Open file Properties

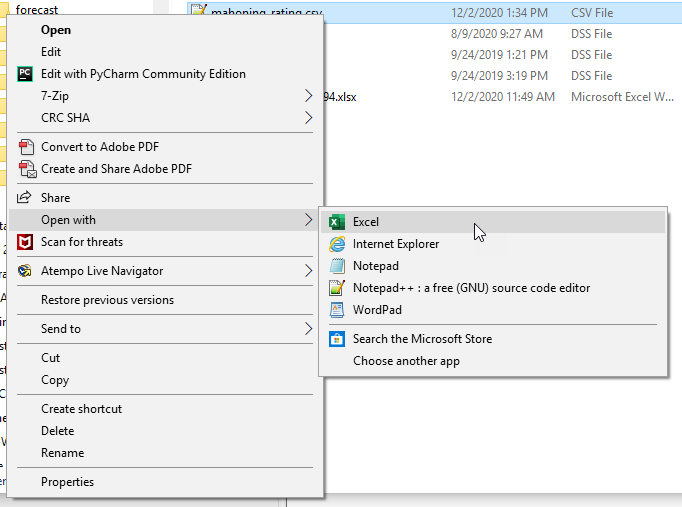click(x=165, y=482)
